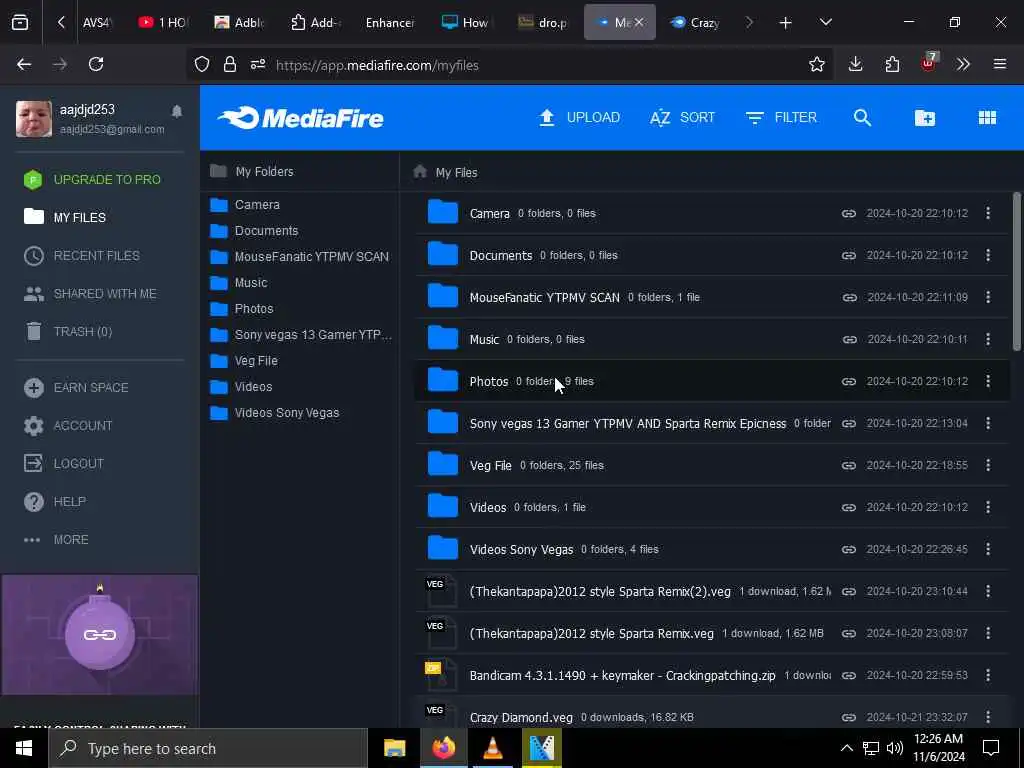Viewport: 1024px width, 768px height.
Task: Open Firefox application menu hamburger
Action: tap(999, 64)
